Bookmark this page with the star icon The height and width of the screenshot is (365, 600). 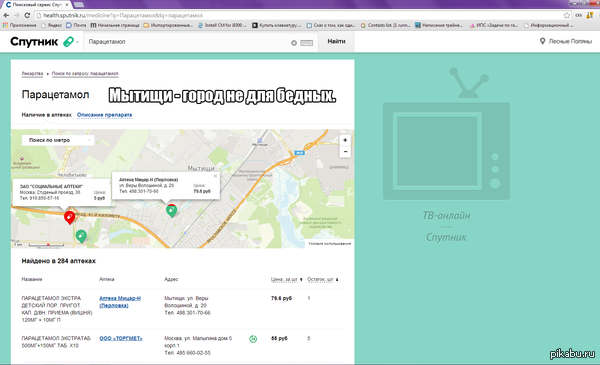567,15
